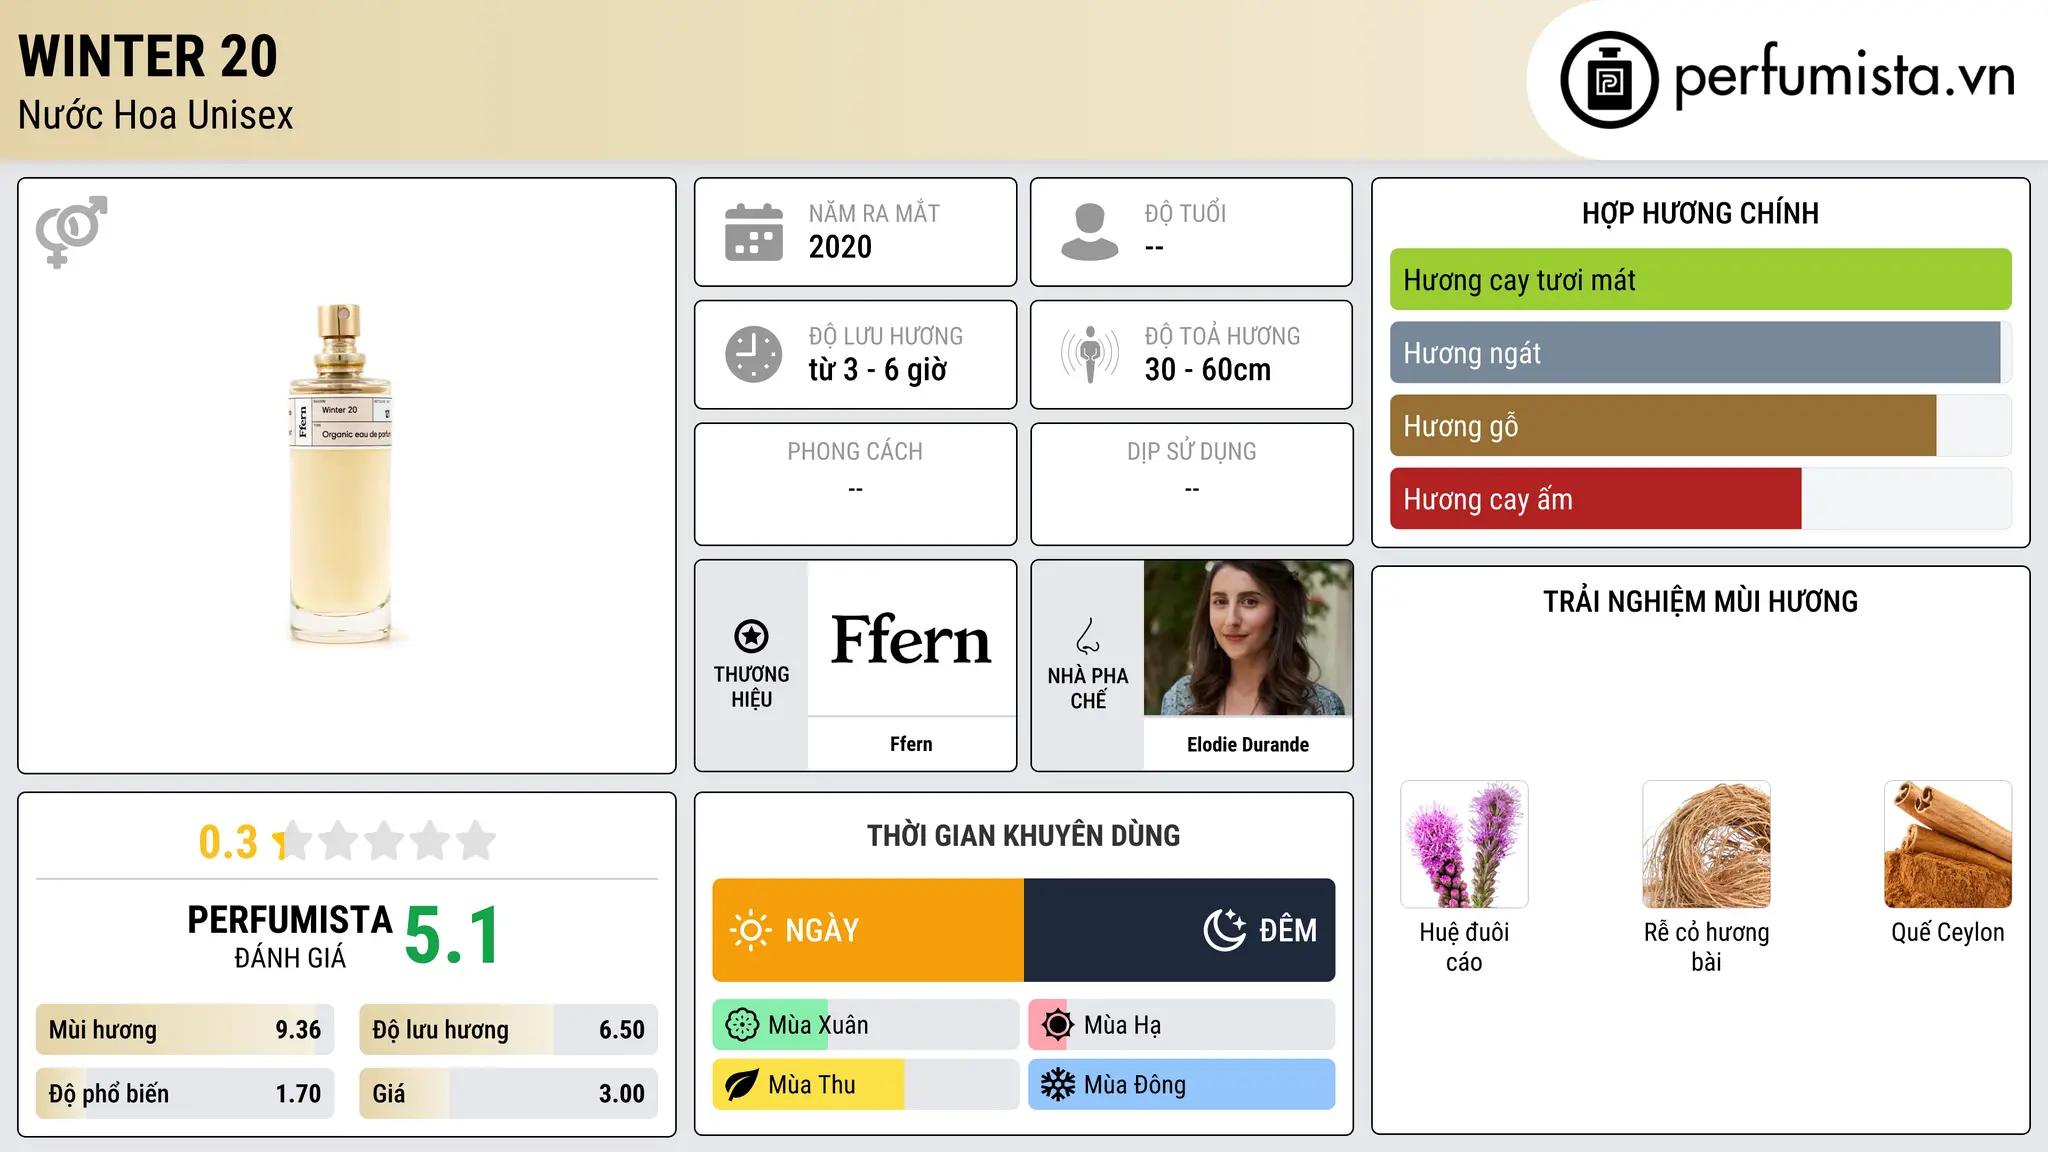Viewport: 2048px width, 1152px height.
Task: Click the person icon beside Độ tuổi
Action: [x=1090, y=232]
